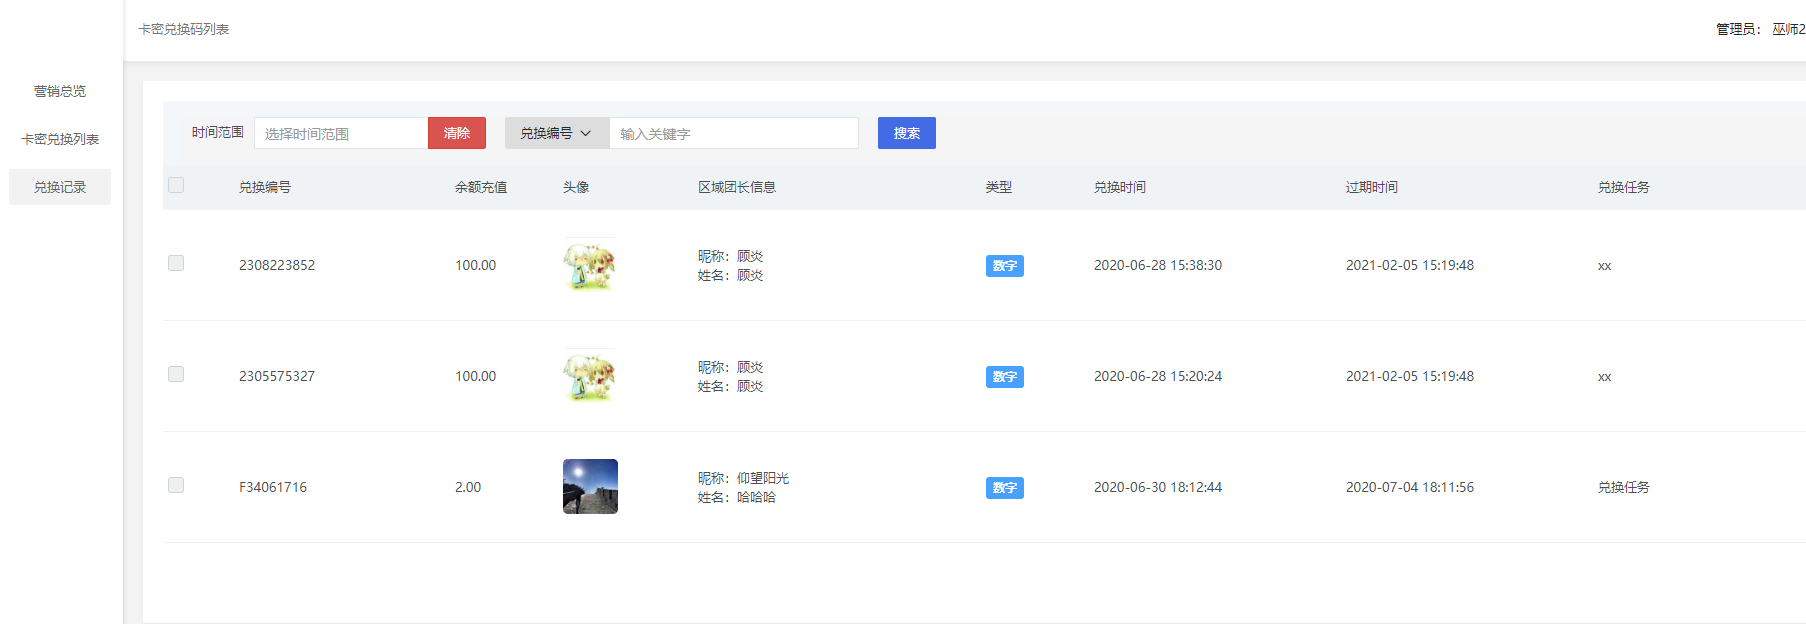Focus the 输入关键字 keyword input field
Viewport: 1806px width, 624px height.
(x=733, y=133)
